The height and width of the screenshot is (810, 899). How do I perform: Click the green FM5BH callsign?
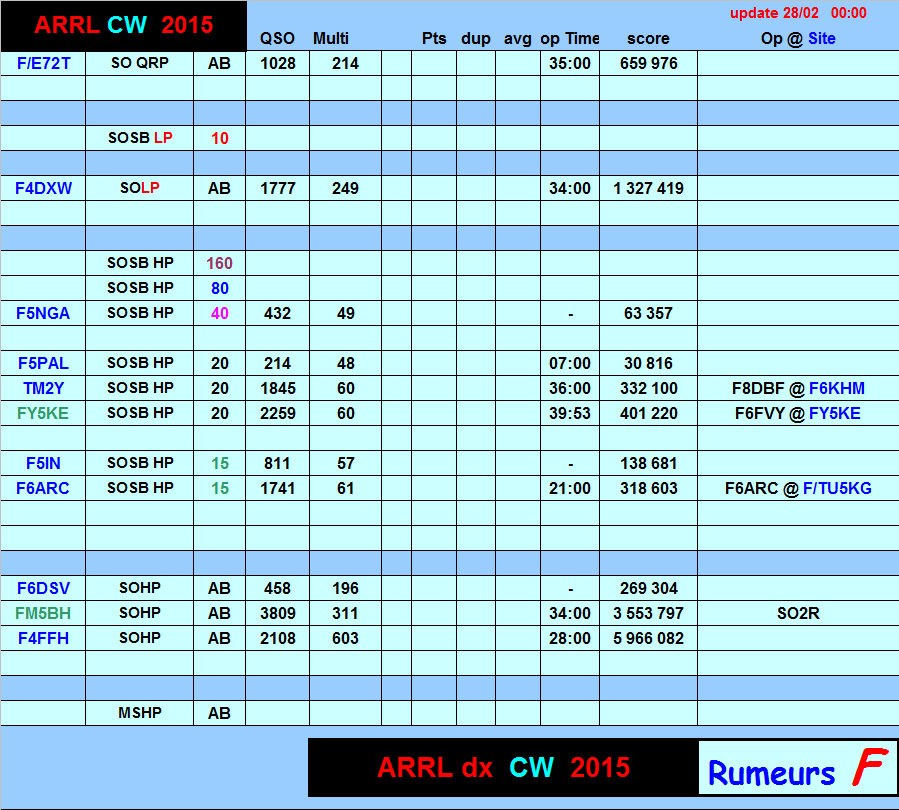[43, 613]
